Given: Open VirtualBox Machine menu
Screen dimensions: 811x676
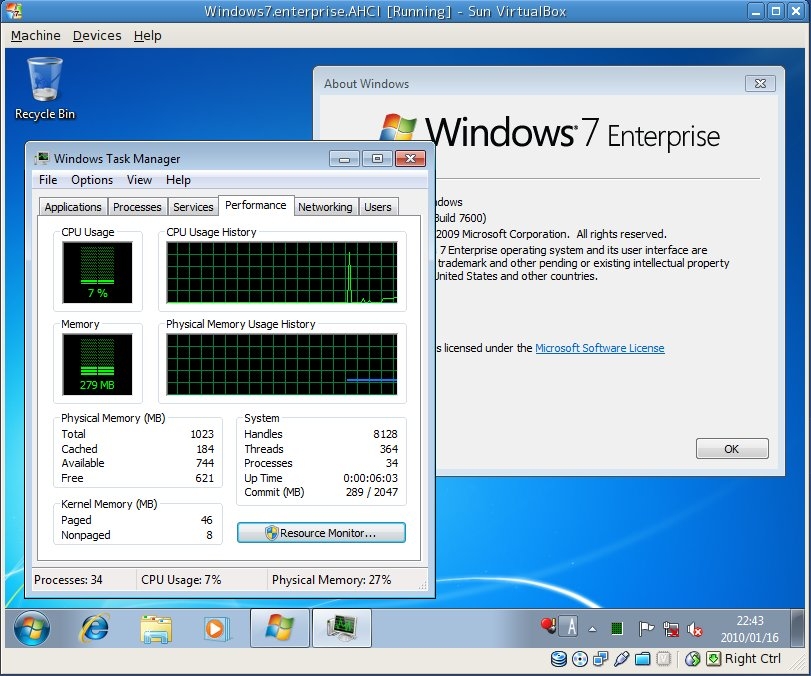Looking at the screenshot, I should point(36,36).
